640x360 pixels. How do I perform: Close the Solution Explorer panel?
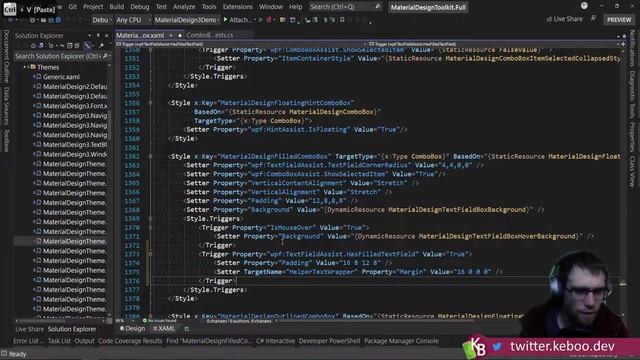point(107,36)
